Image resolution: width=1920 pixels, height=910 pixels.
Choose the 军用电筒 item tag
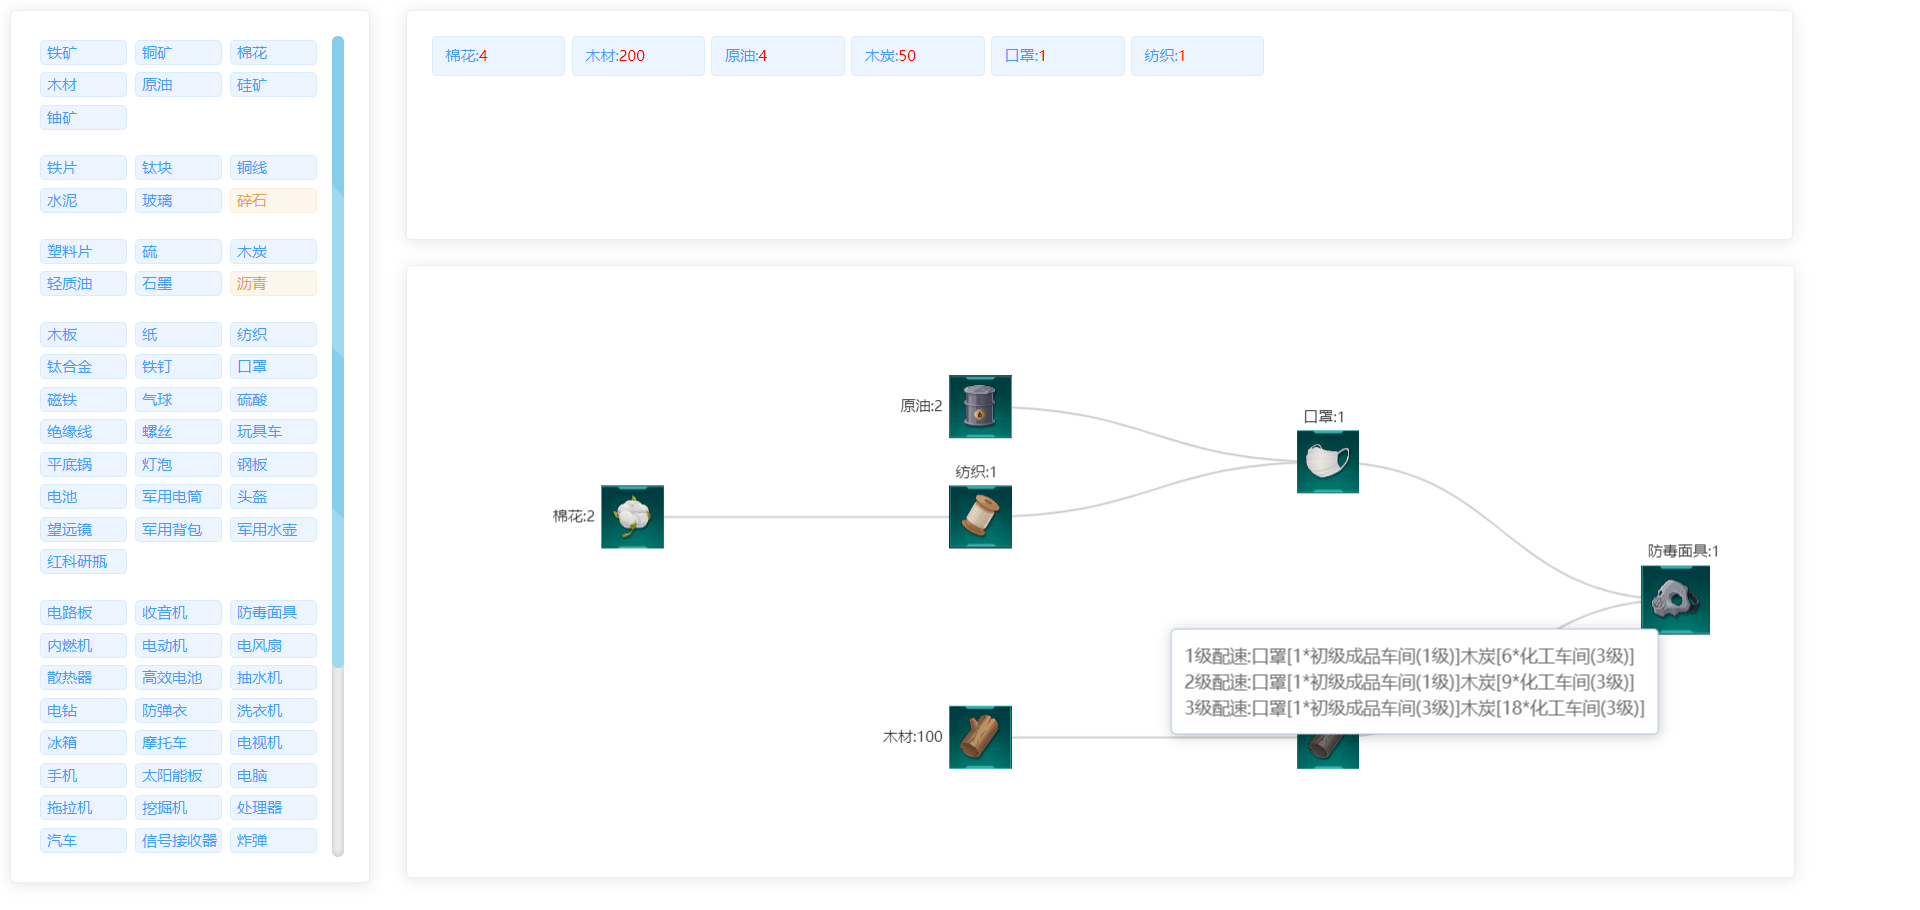tap(178, 497)
